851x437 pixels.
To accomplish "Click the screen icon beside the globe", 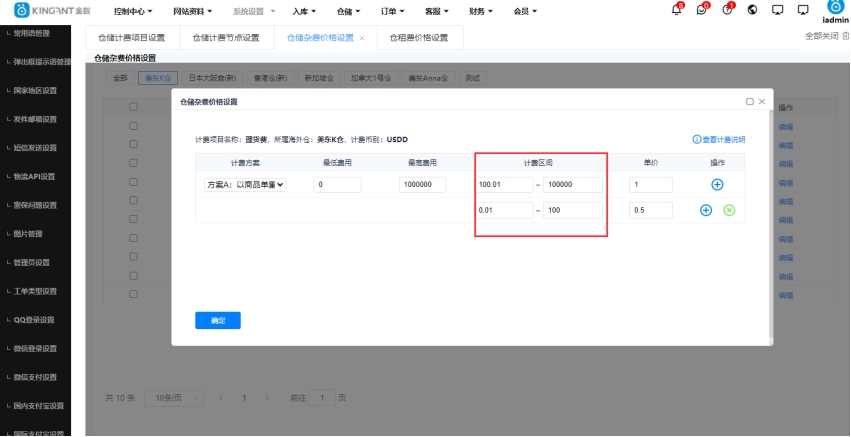I will pos(778,10).
